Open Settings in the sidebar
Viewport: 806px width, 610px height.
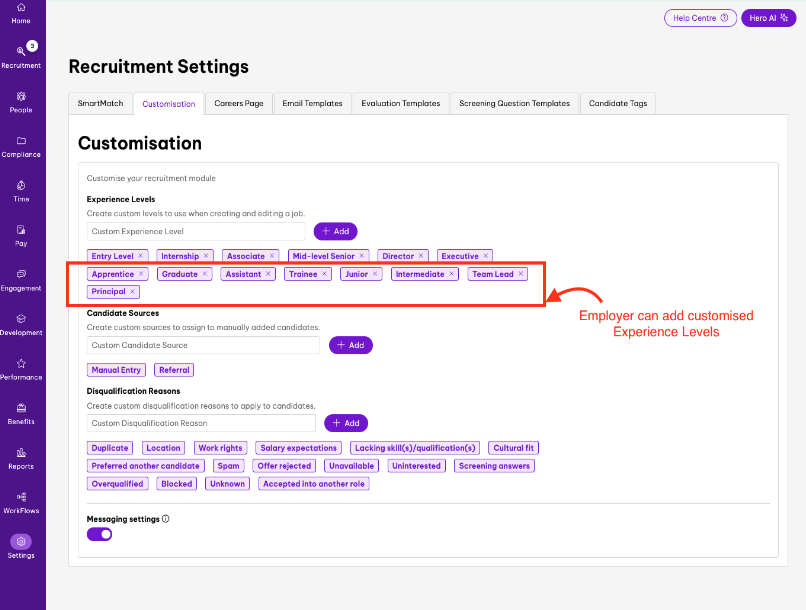pos(21,546)
